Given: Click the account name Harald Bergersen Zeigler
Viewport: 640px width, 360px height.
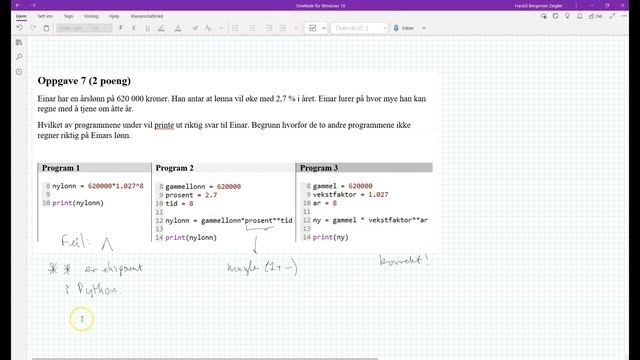Looking at the screenshot, I should click(x=538, y=6).
